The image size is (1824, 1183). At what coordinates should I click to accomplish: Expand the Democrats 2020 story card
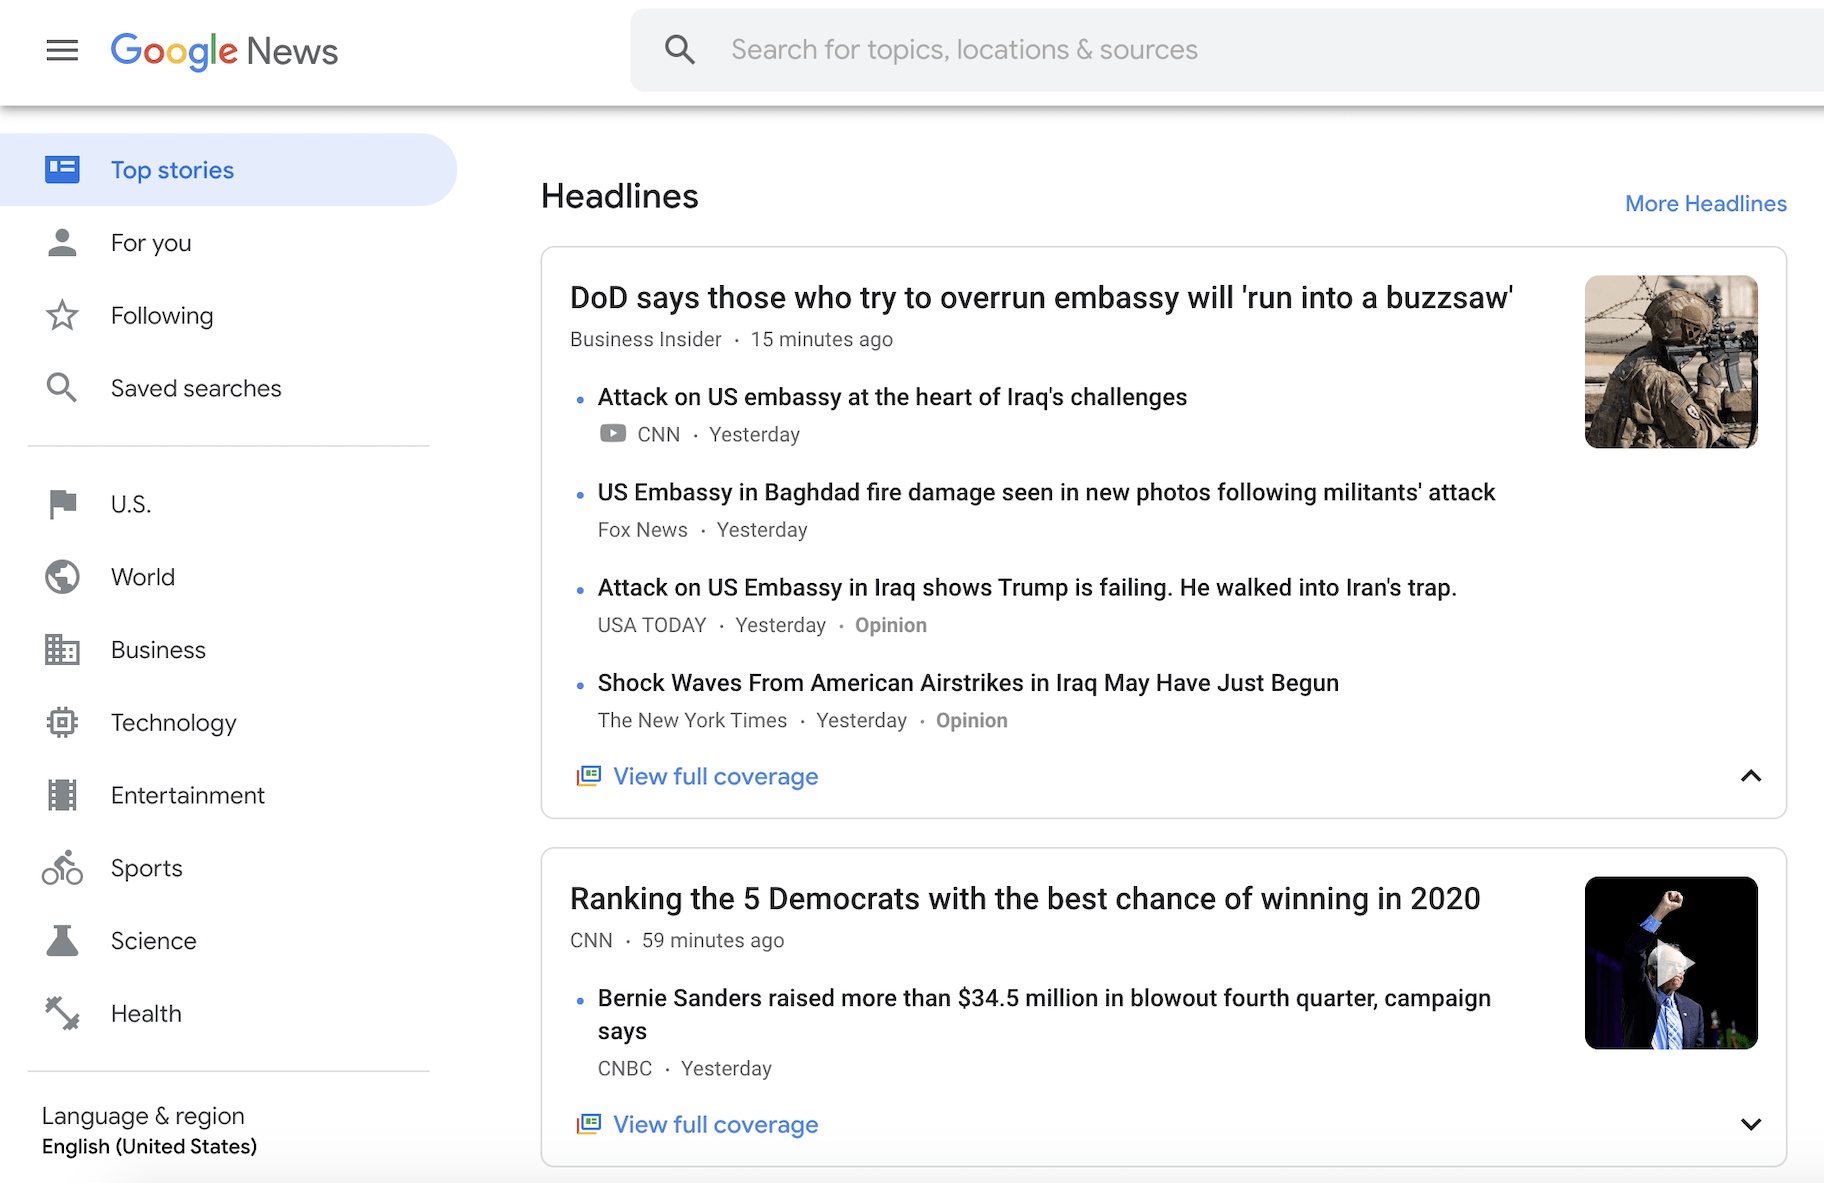coord(1750,1124)
